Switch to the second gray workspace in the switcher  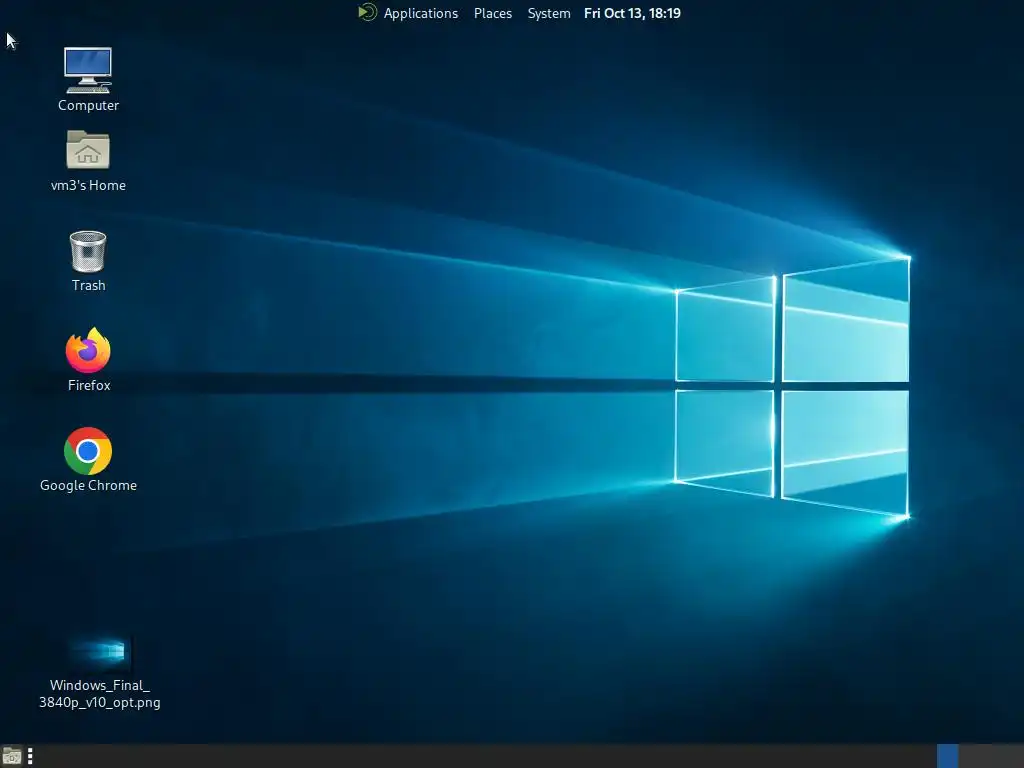point(969,756)
